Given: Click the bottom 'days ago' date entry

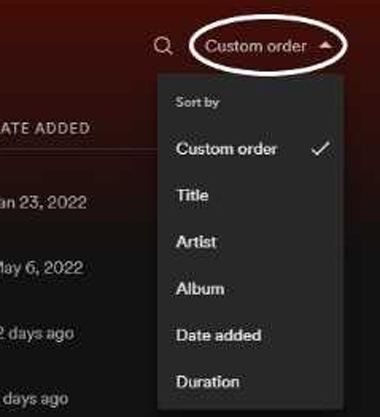Looking at the screenshot, I should 34,399.
